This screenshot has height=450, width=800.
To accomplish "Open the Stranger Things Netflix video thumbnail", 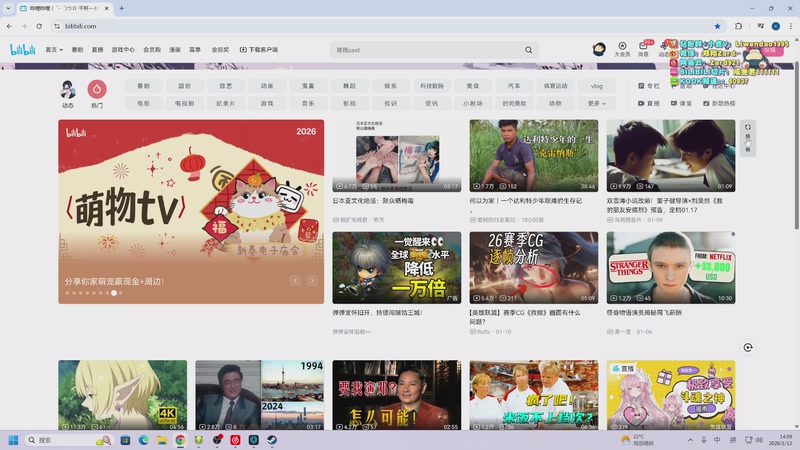I will (x=671, y=268).
